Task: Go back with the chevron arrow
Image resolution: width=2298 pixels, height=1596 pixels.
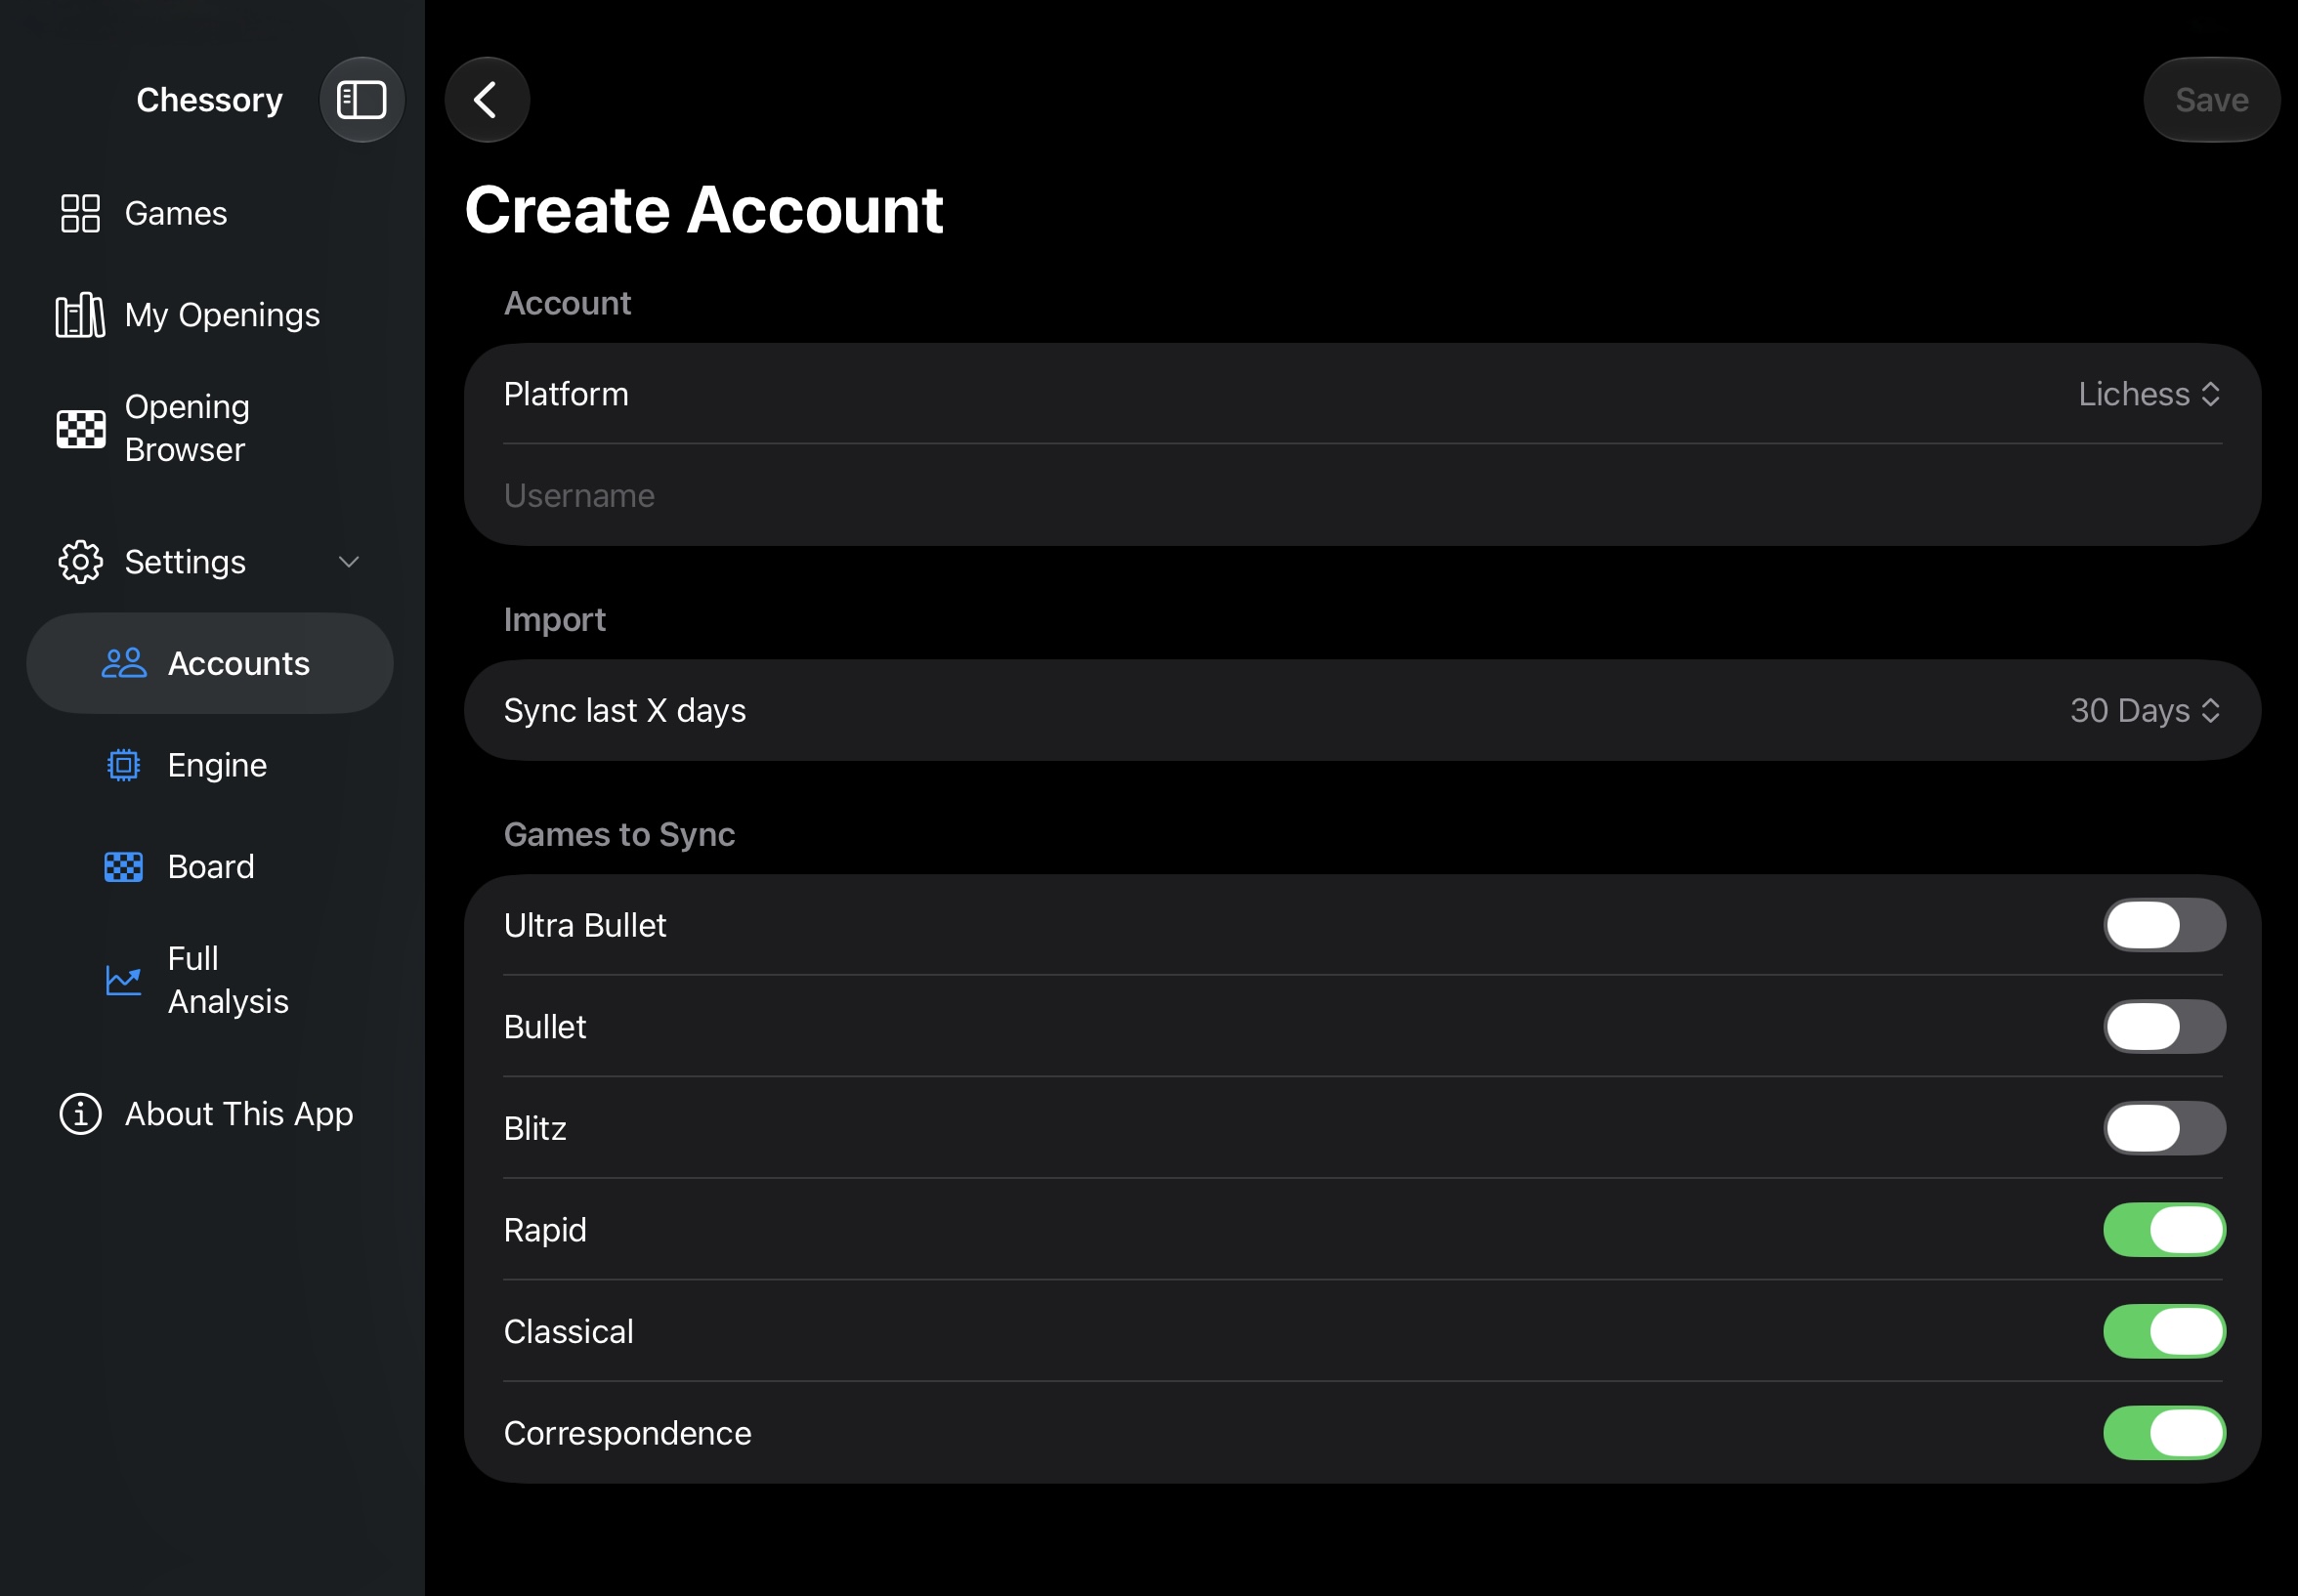Action: pos(487,100)
